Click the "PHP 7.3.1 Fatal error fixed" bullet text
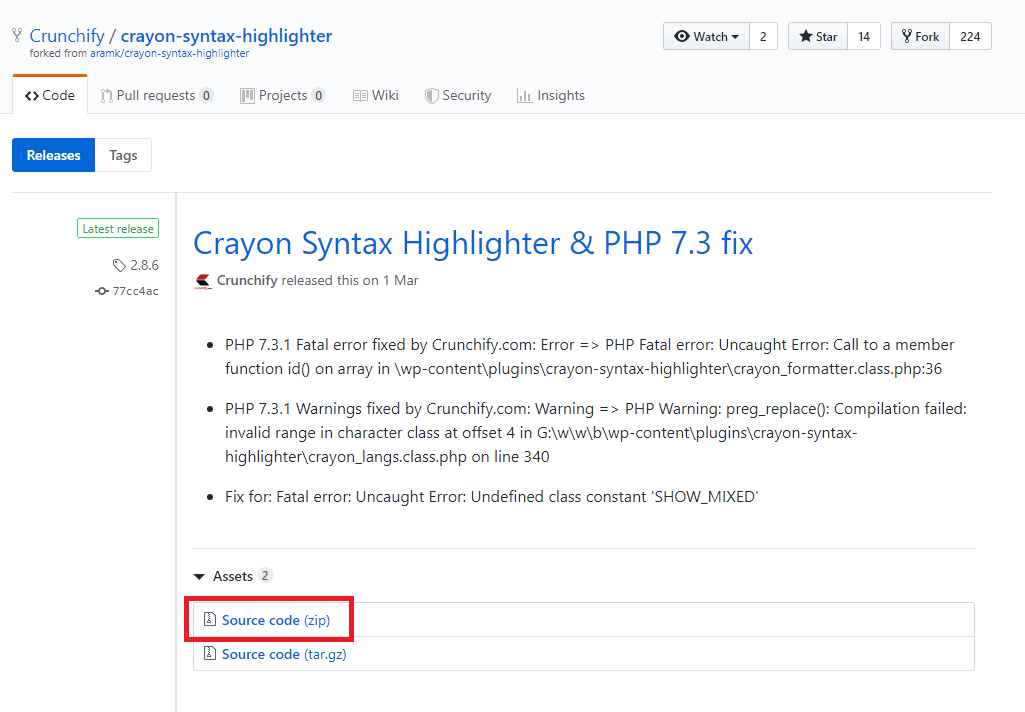 (x=590, y=356)
